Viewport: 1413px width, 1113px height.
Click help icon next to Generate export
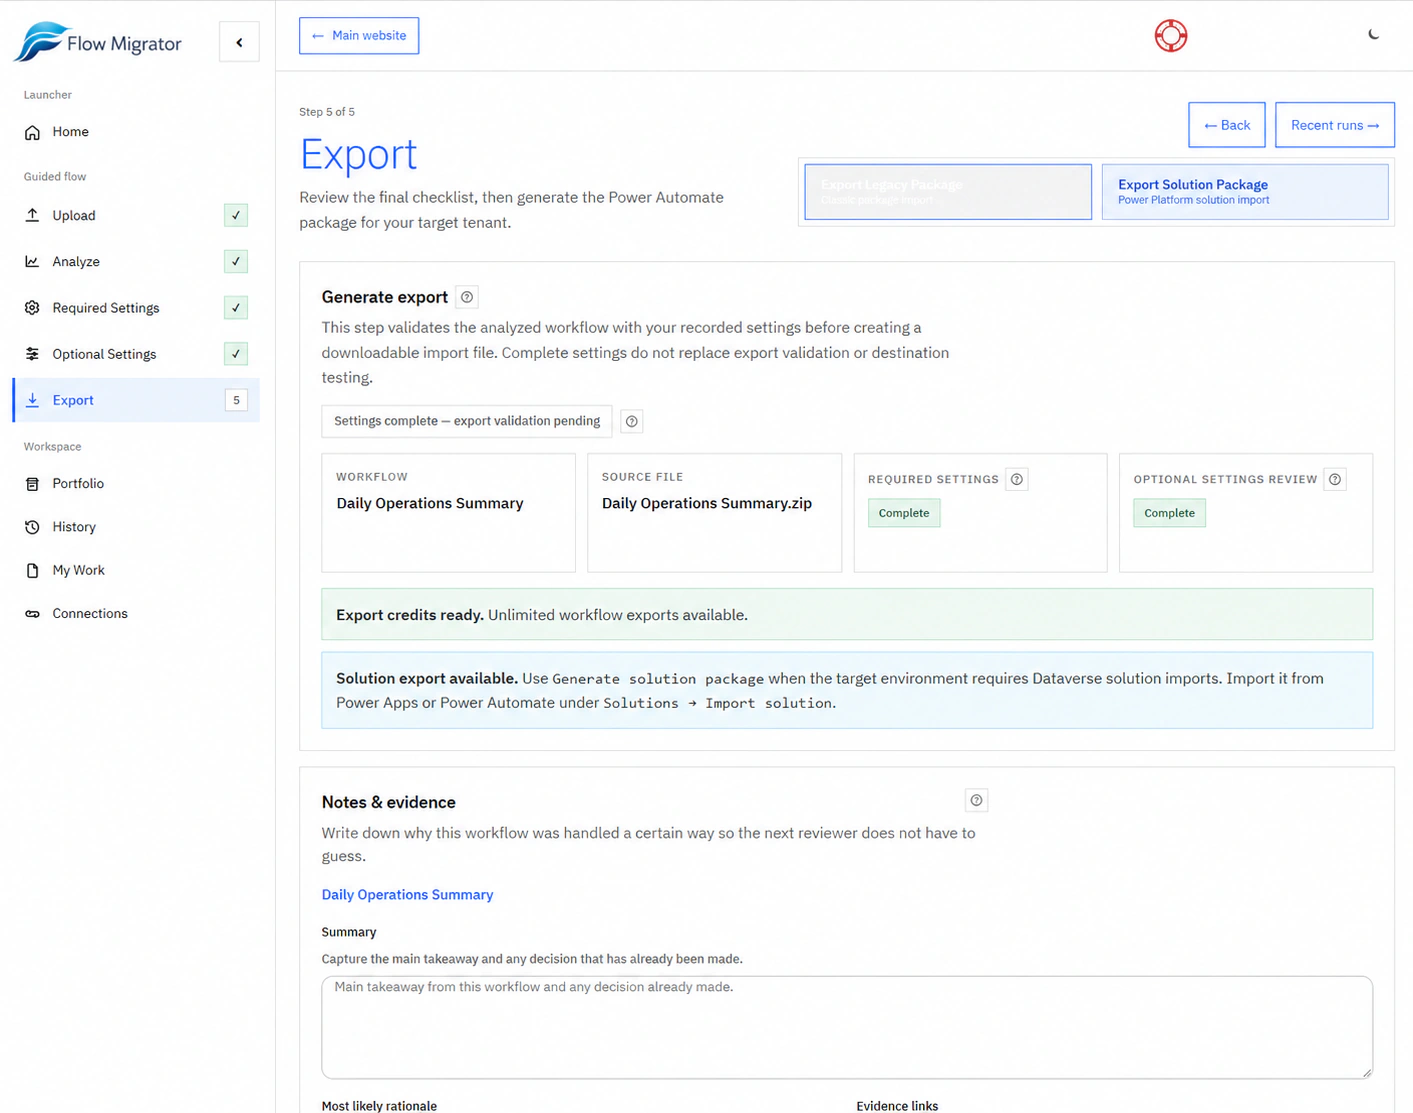pyautogui.click(x=467, y=297)
